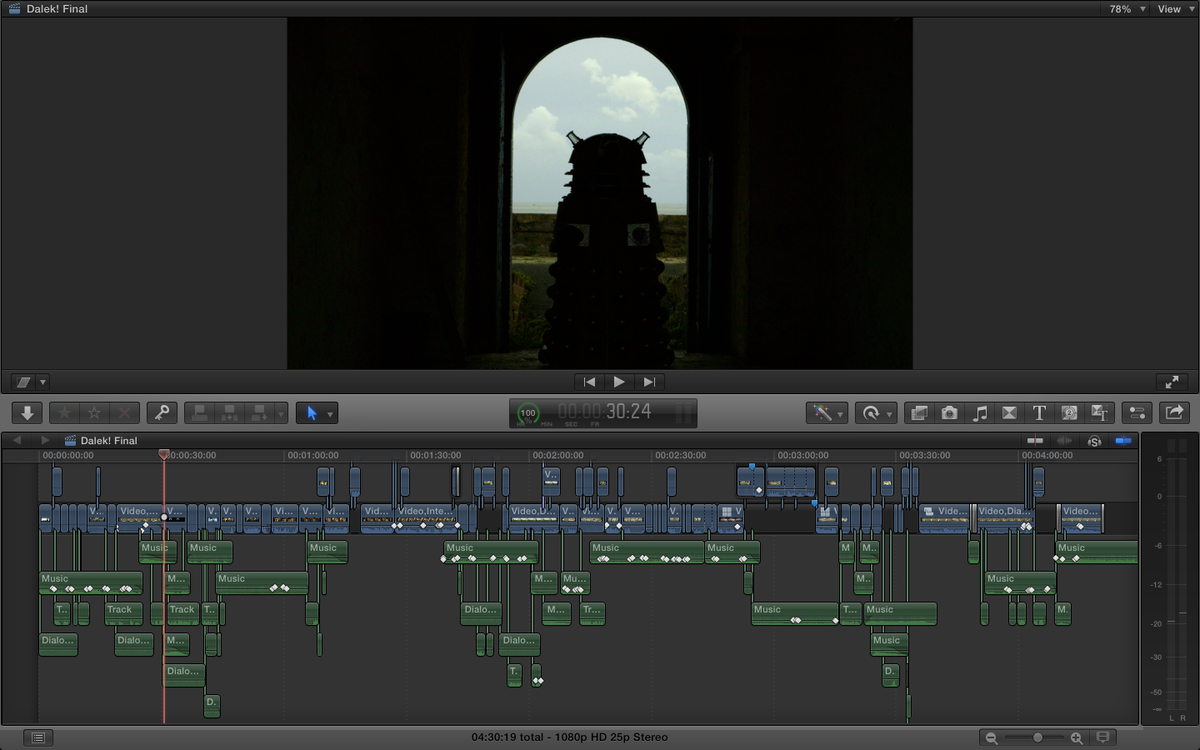Mark clip as Favorite with green star
The width and height of the screenshot is (1200, 750).
coord(64,412)
